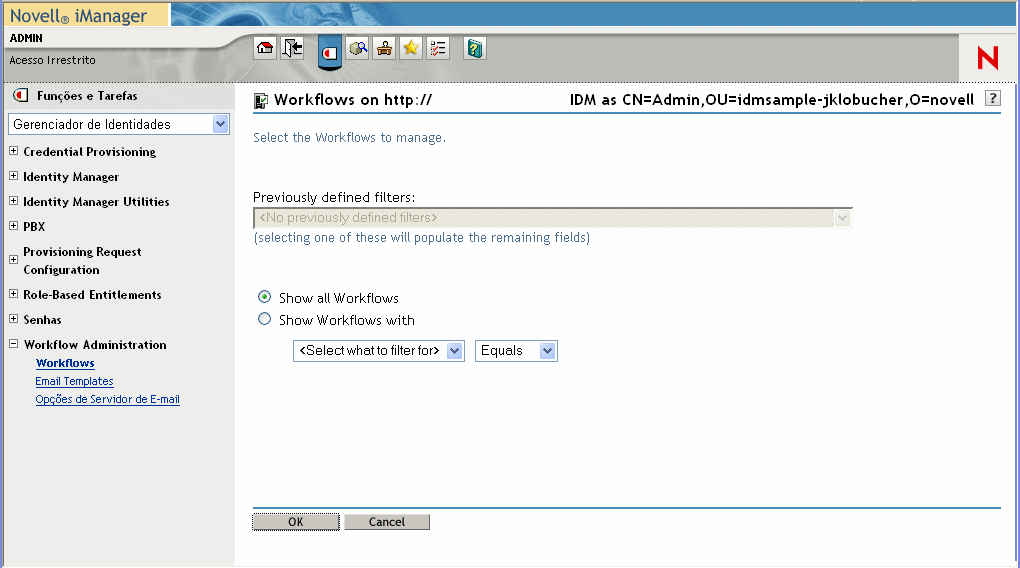This screenshot has width=1020, height=568.
Task: Open View Objects magnifier icon
Action: pos(357,48)
